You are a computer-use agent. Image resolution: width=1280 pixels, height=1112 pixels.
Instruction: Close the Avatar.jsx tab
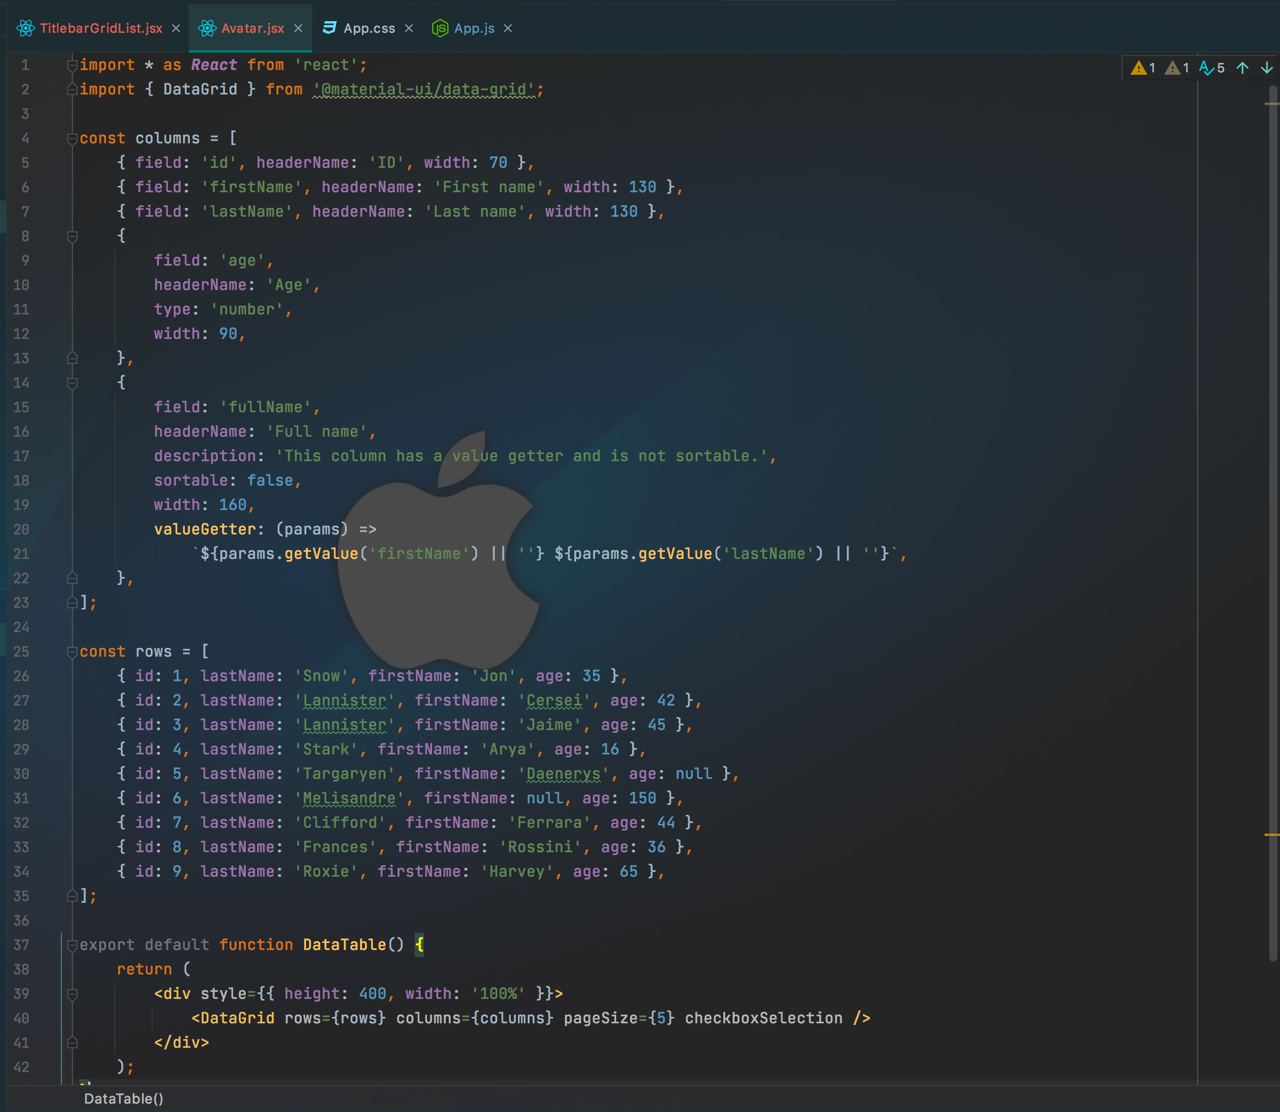[x=298, y=28]
